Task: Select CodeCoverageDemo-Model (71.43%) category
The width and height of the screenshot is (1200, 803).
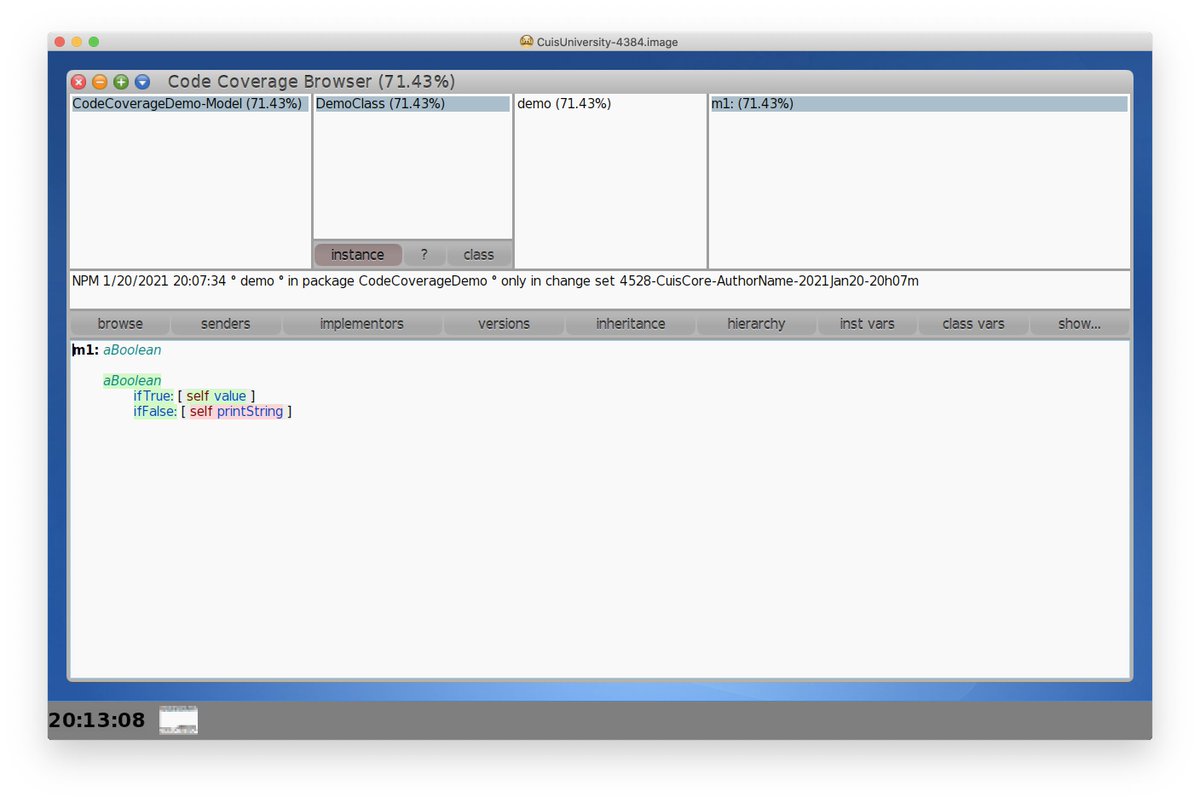Action: [x=190, y=104]
